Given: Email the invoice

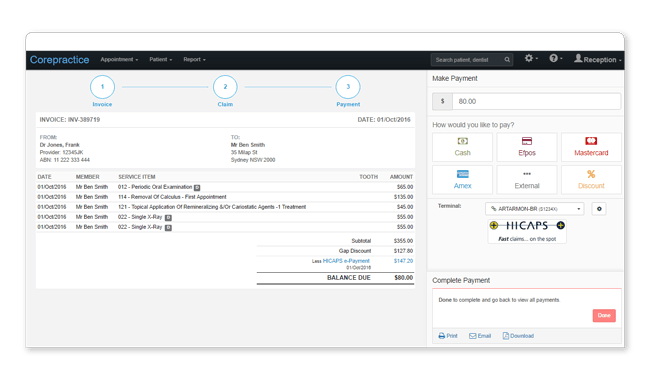Looking at the screenshot, I should click(x=480, y=336).
